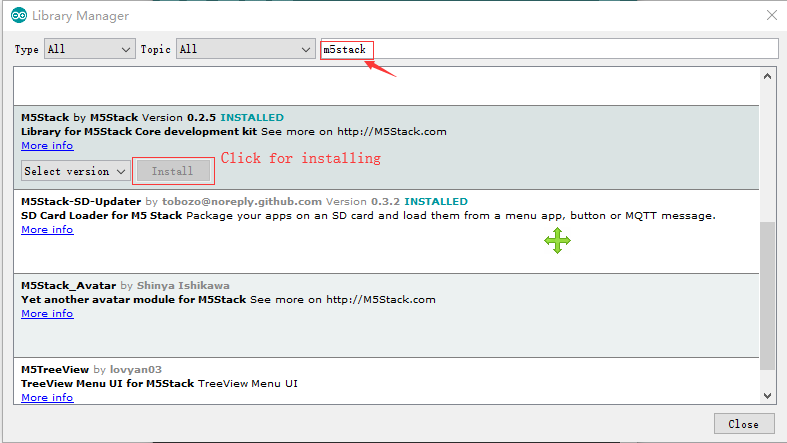This screenshot has width=787, height=443.
Task: Click author name Shinya Ishikawa
Action: tap(183, 285)
